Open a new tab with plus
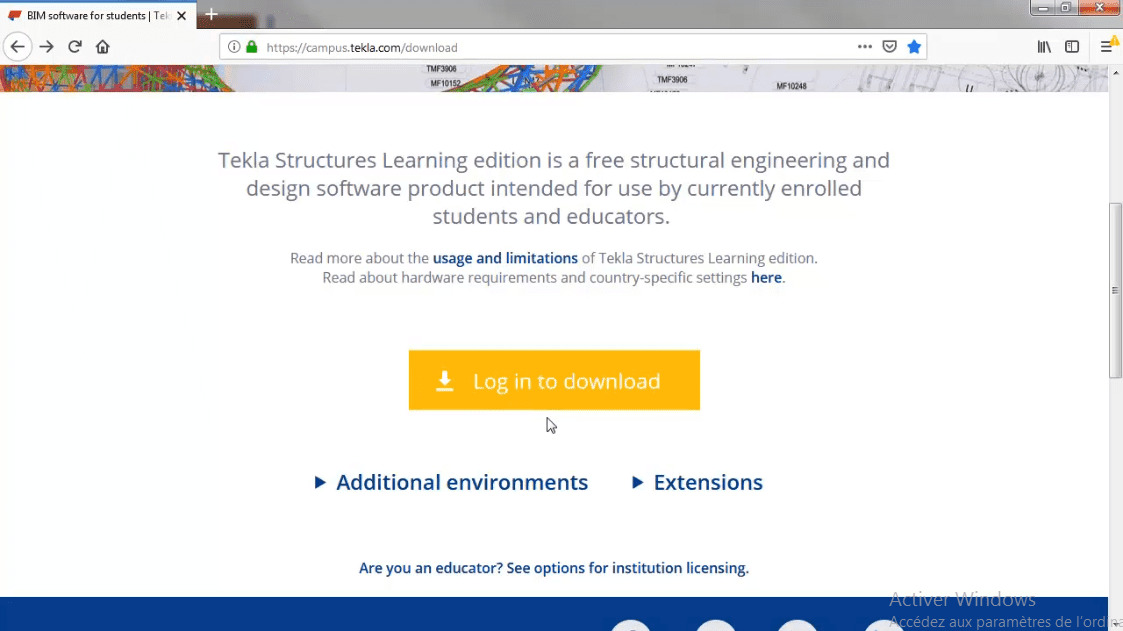The height and width of the screenshot is (631, 1123). [x=211, y=14]
